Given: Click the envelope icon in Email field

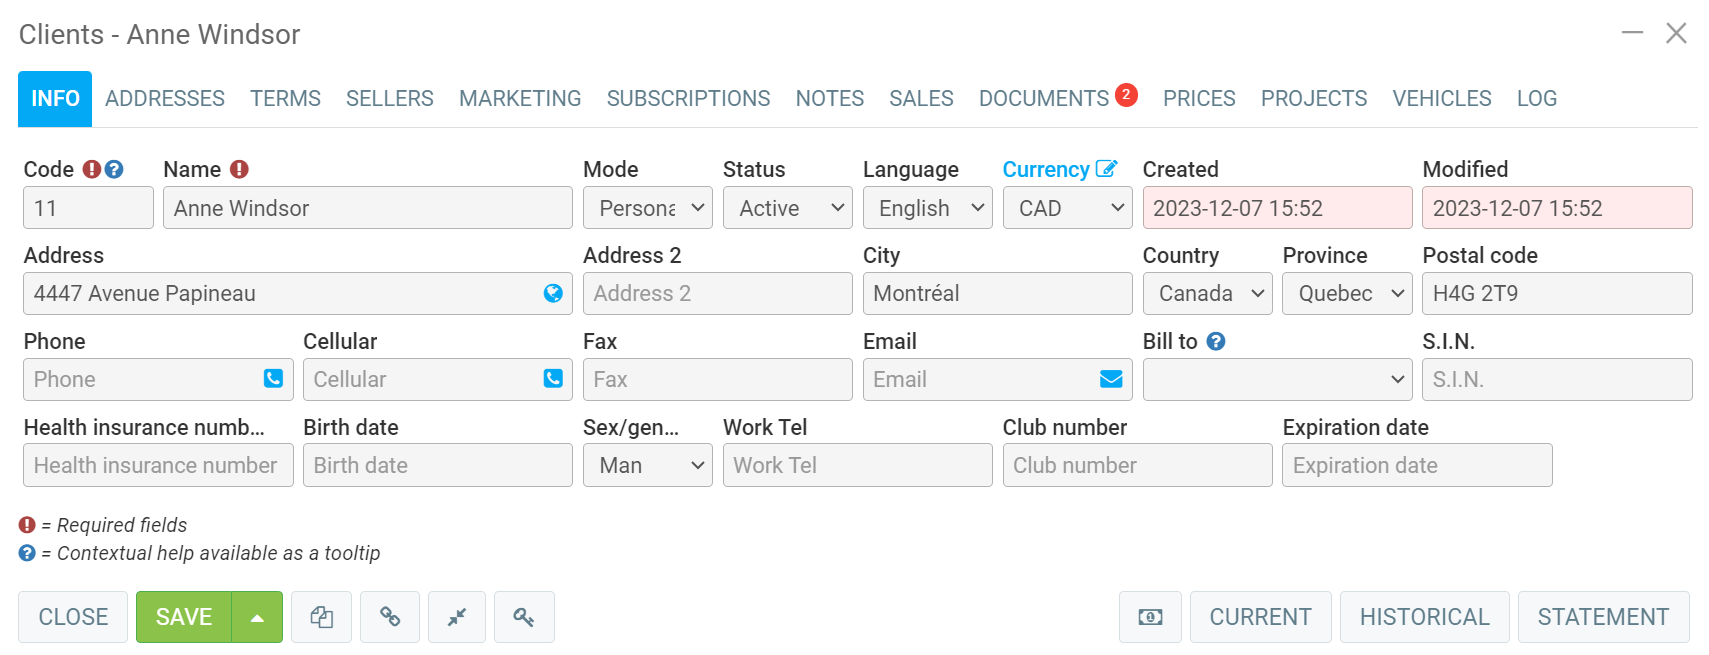Looking at the screenshot, I should (x=1111, y=379).
